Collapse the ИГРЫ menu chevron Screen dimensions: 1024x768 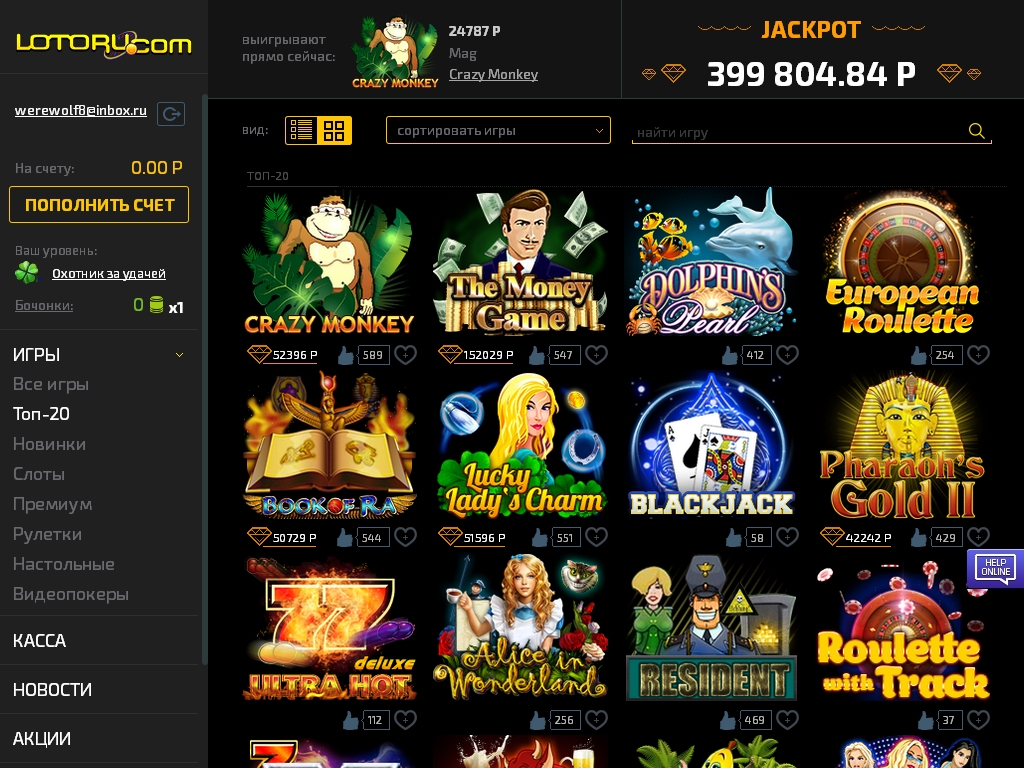pyautogui.click(x=180, y=355)
